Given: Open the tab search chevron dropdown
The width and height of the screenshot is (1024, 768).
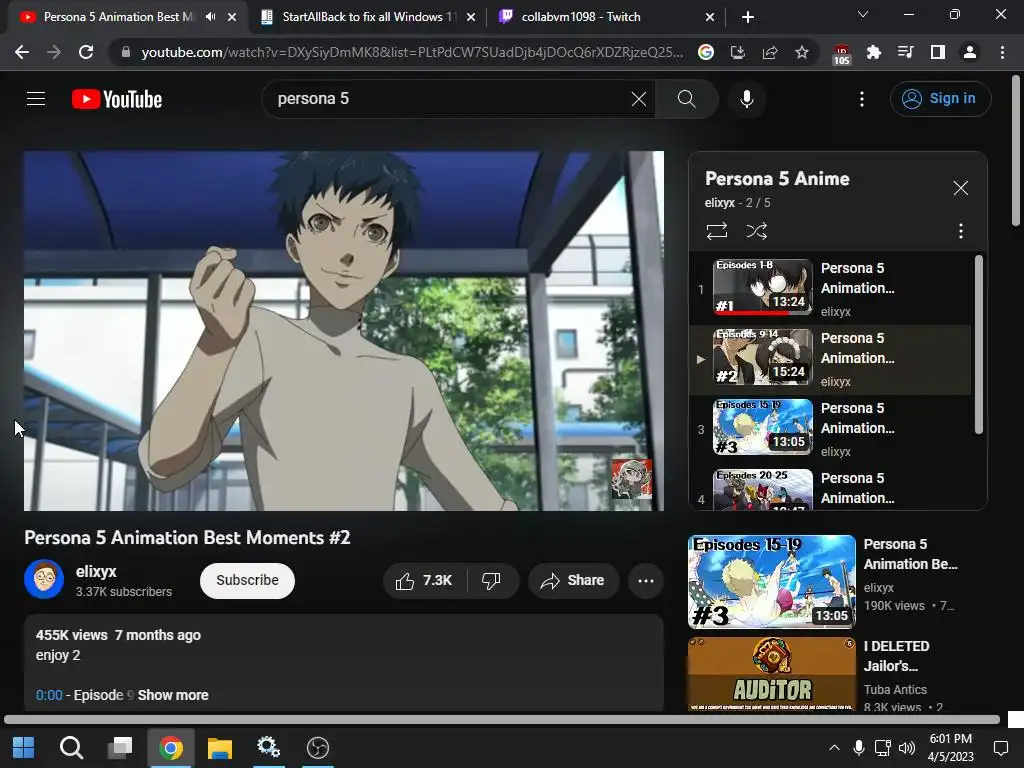Looking at the screenshot, I should (863, 14).
